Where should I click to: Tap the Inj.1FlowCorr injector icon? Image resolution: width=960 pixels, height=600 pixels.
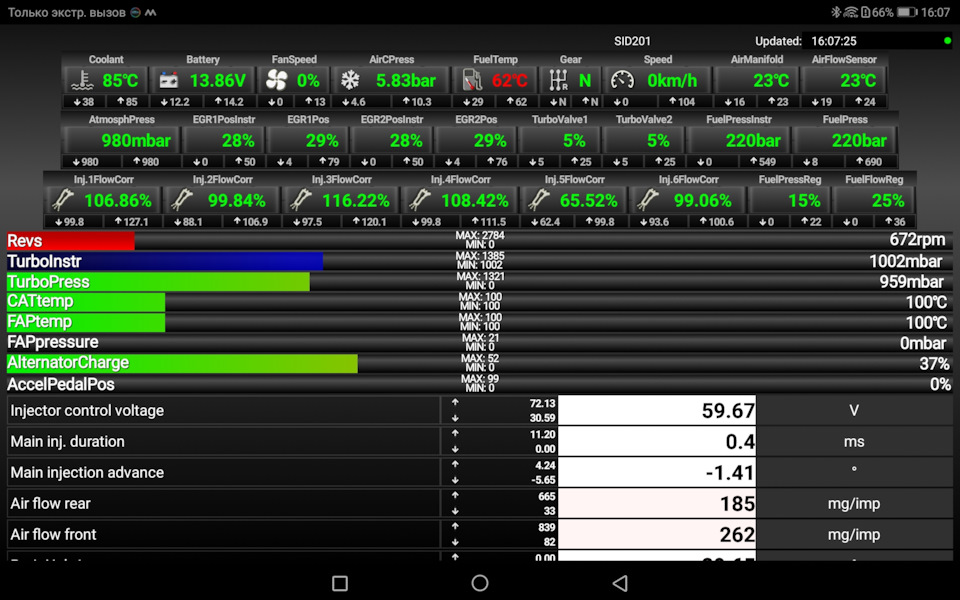(63, 200)
